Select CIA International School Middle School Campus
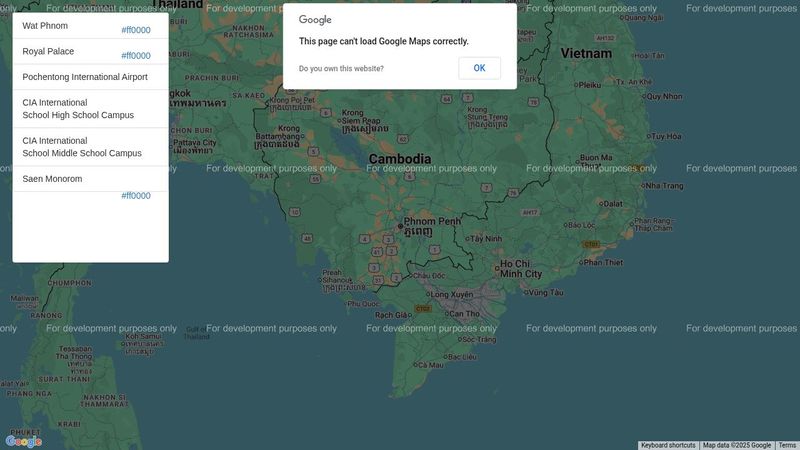The image size is (800, 450). coord(82,147)
